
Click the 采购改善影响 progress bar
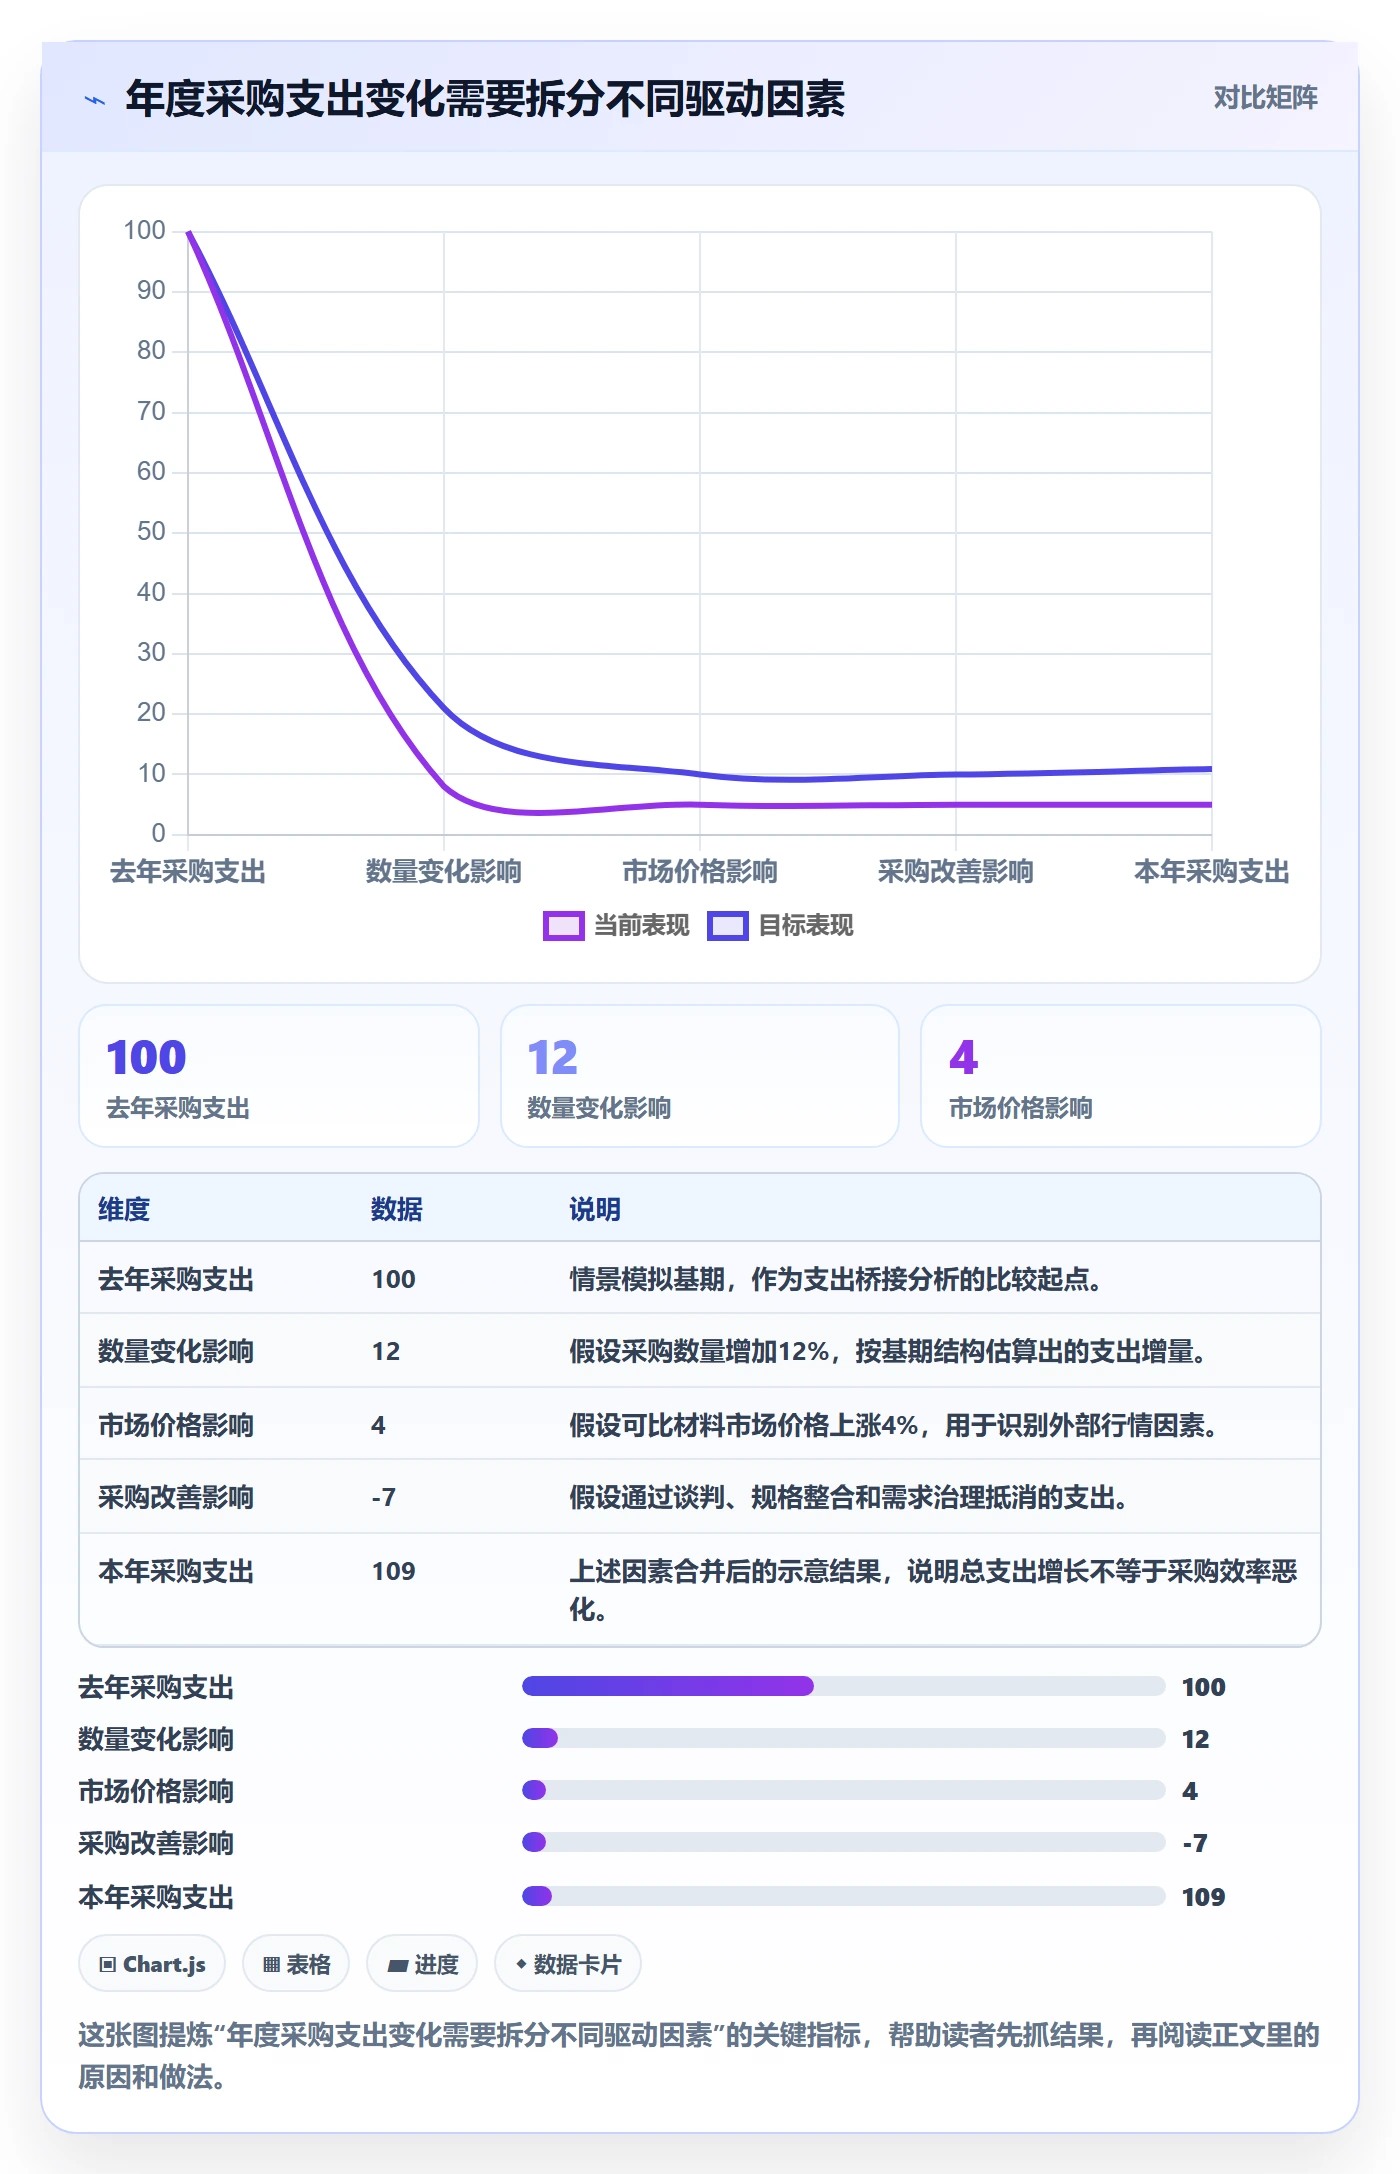coord(844,1842)
